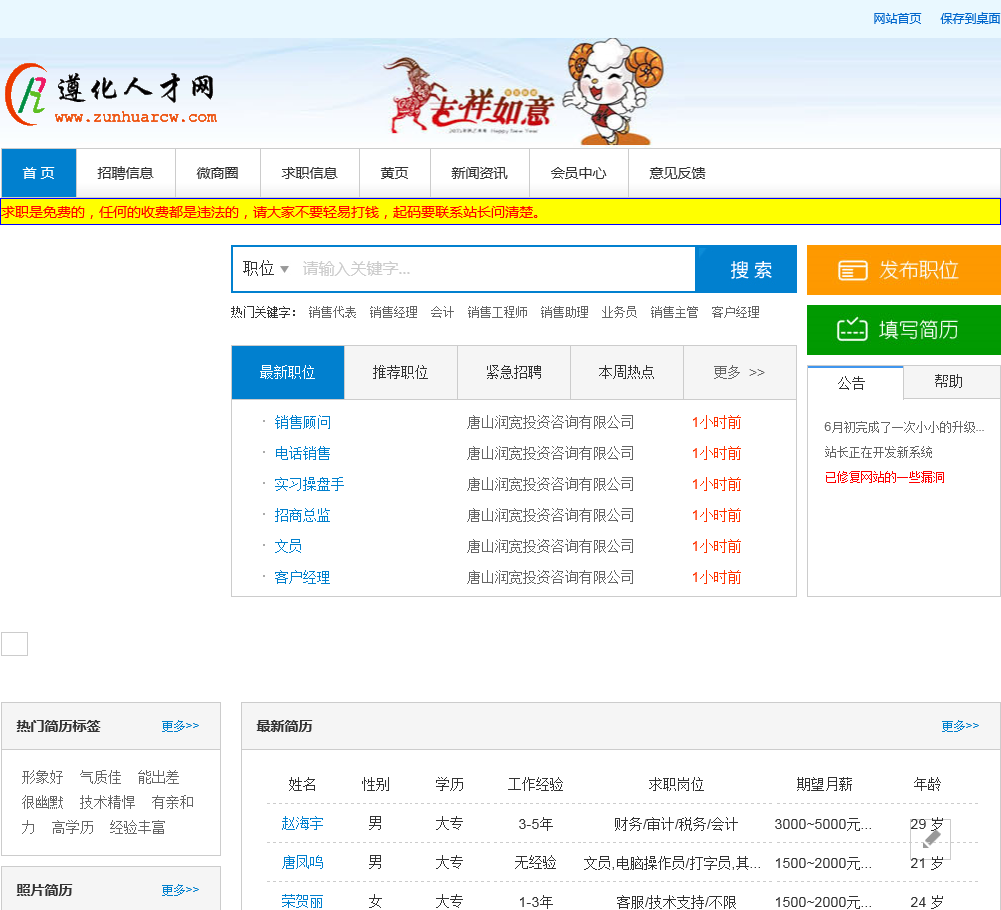This screenshot has width=1001, height=910.
Task: Click hot keyword 销售工程师
Action: coord(498,312)
